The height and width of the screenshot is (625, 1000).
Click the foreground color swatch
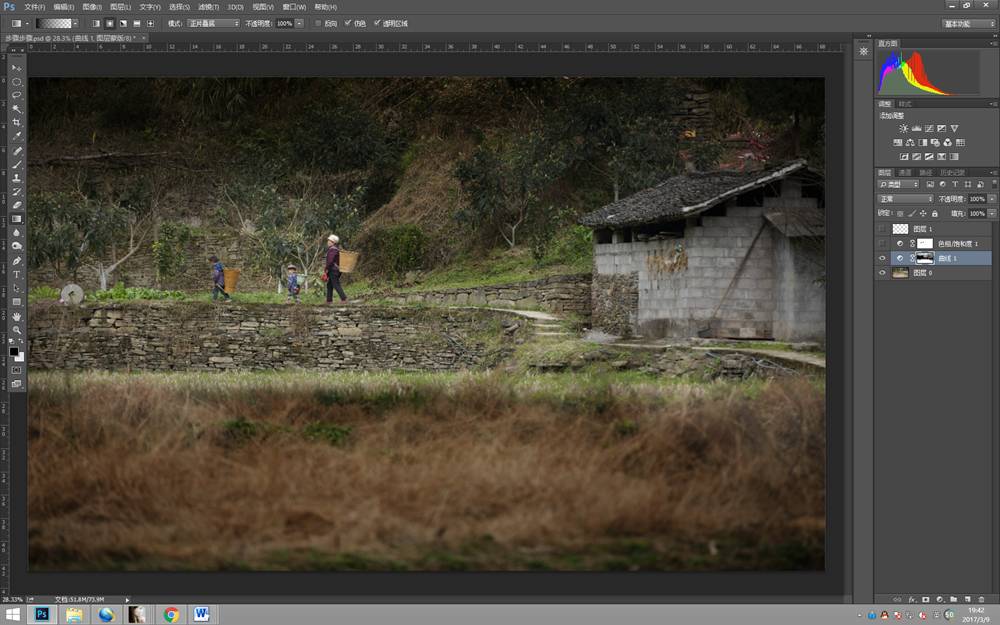pos(14,351)
